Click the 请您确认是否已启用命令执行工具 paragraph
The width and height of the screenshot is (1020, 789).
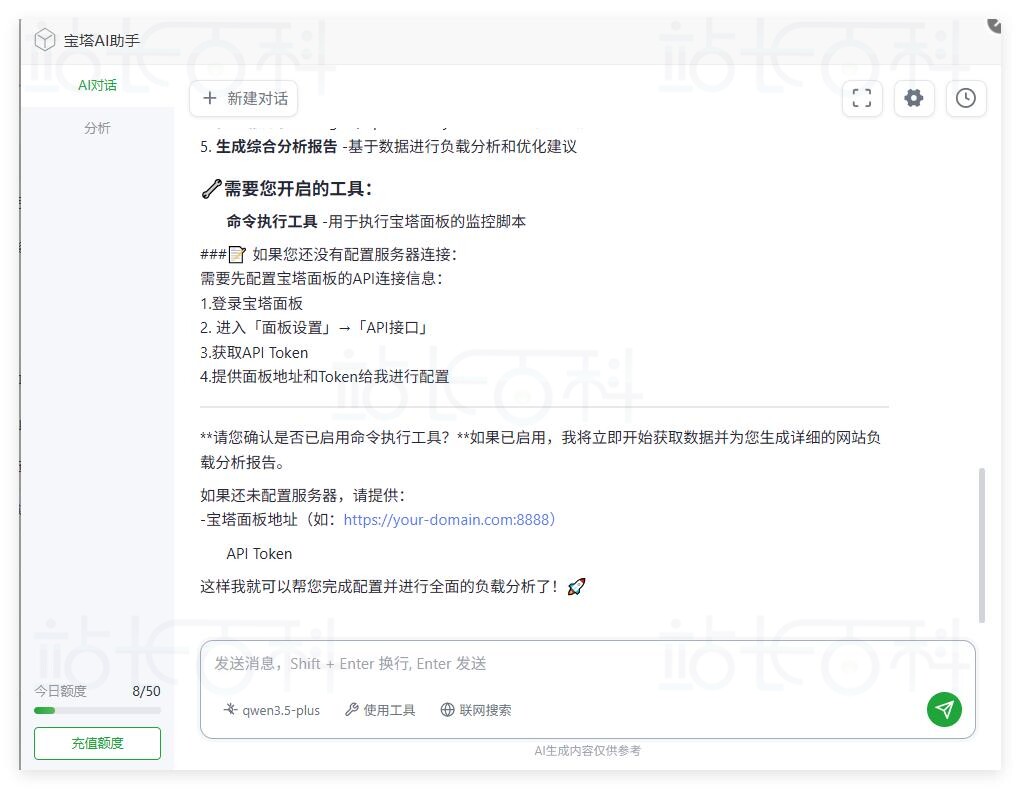tap(541, 449)
